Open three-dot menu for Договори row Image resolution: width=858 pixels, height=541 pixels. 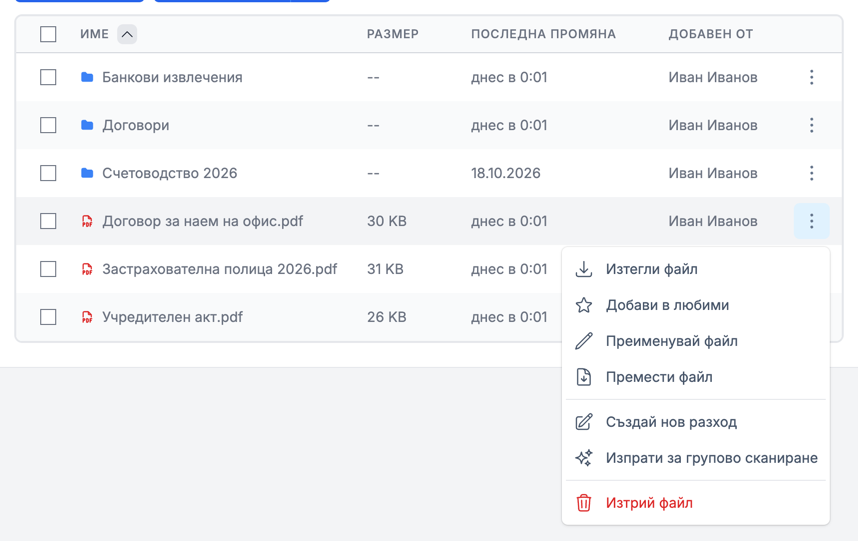(x=811, y=125)
